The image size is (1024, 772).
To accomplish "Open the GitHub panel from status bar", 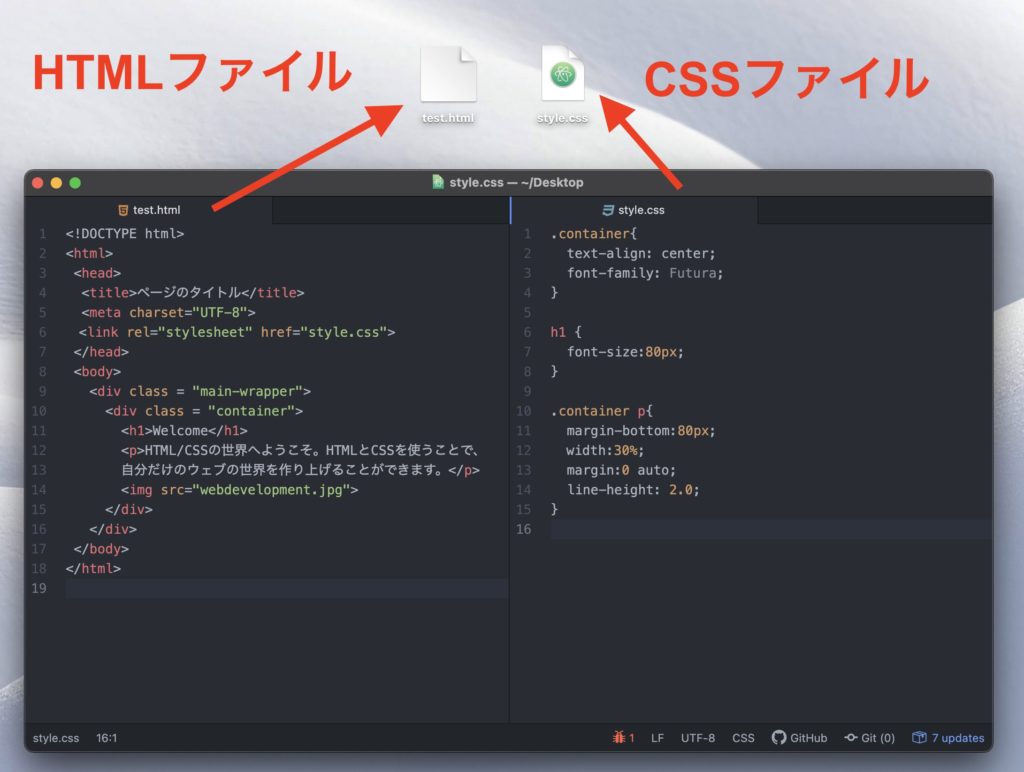I will tap(799, 738).
